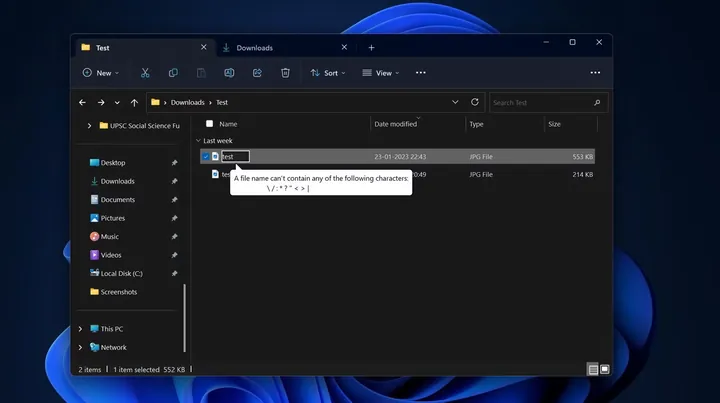Image resolution: width=720 pixels, height=403 pixels.
Task: Click the Copy icon in toolbar
Action: [x=173, y=73]
